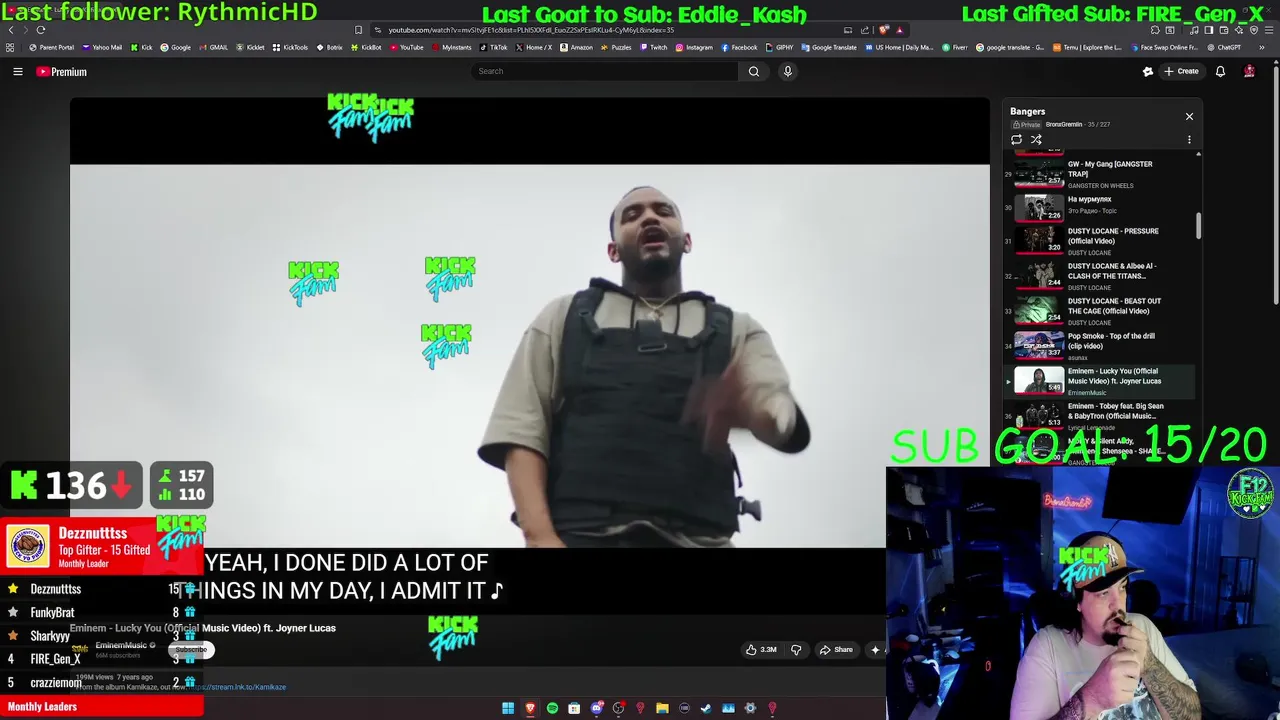
Task: Select BEAST OUT THE CAGE playlist entry
Action: pos(1100,311)
